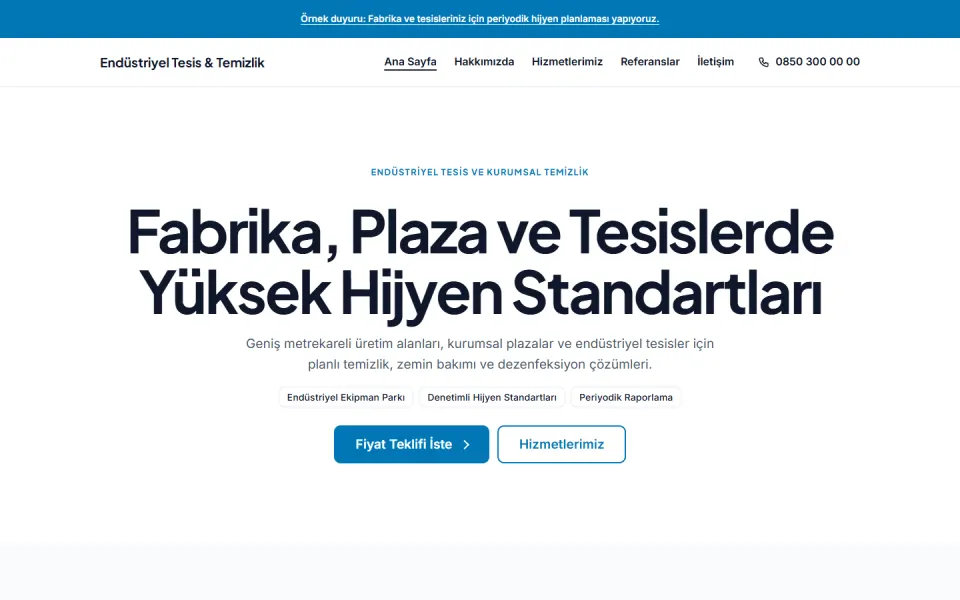Click the phone icon in the header
The image size is (960, 600).
pyautogui.click(x=763, y=62)
